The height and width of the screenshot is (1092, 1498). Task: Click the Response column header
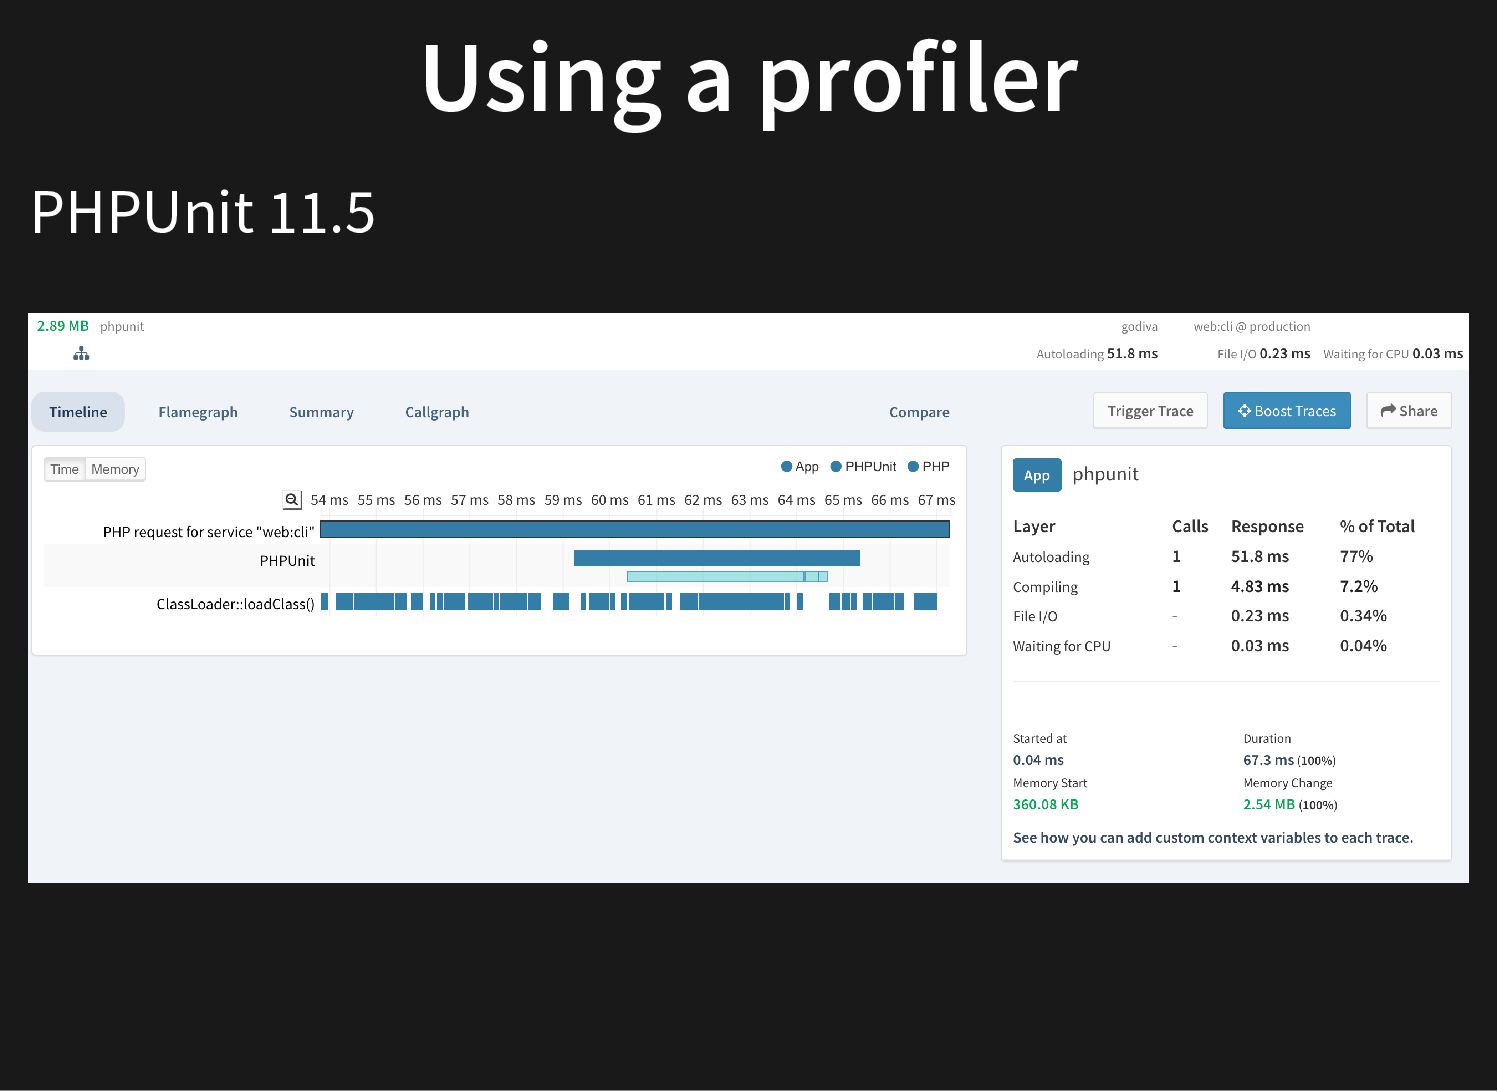pyautogui.click(x=1267, y=526)
